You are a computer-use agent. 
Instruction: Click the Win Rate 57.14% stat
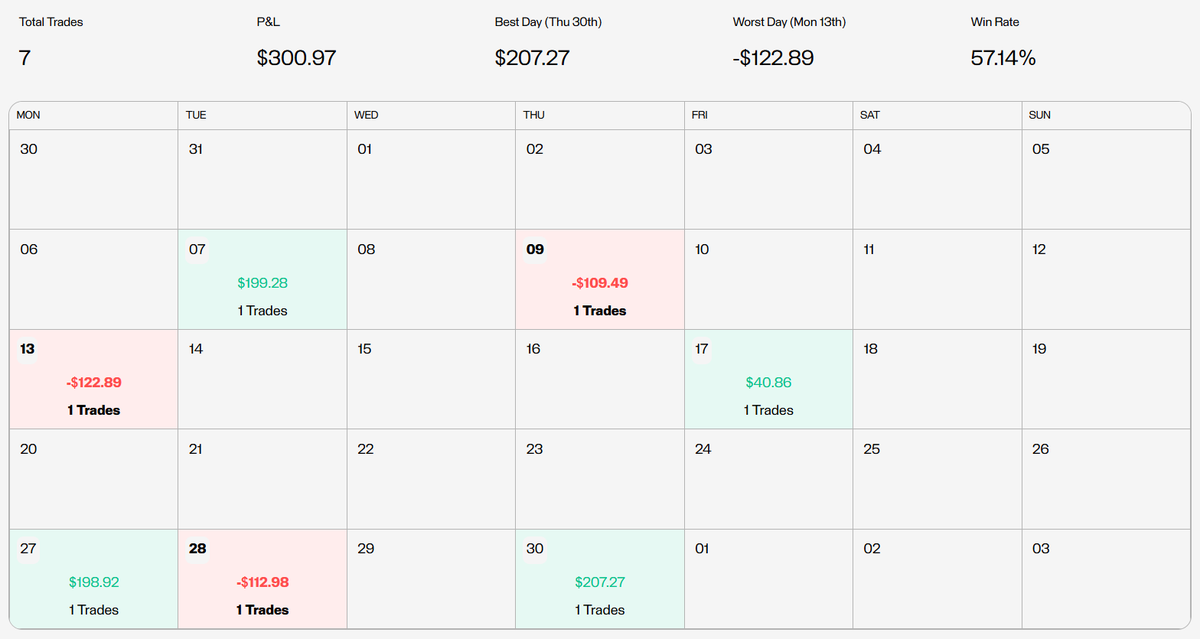coord(1003,58)
